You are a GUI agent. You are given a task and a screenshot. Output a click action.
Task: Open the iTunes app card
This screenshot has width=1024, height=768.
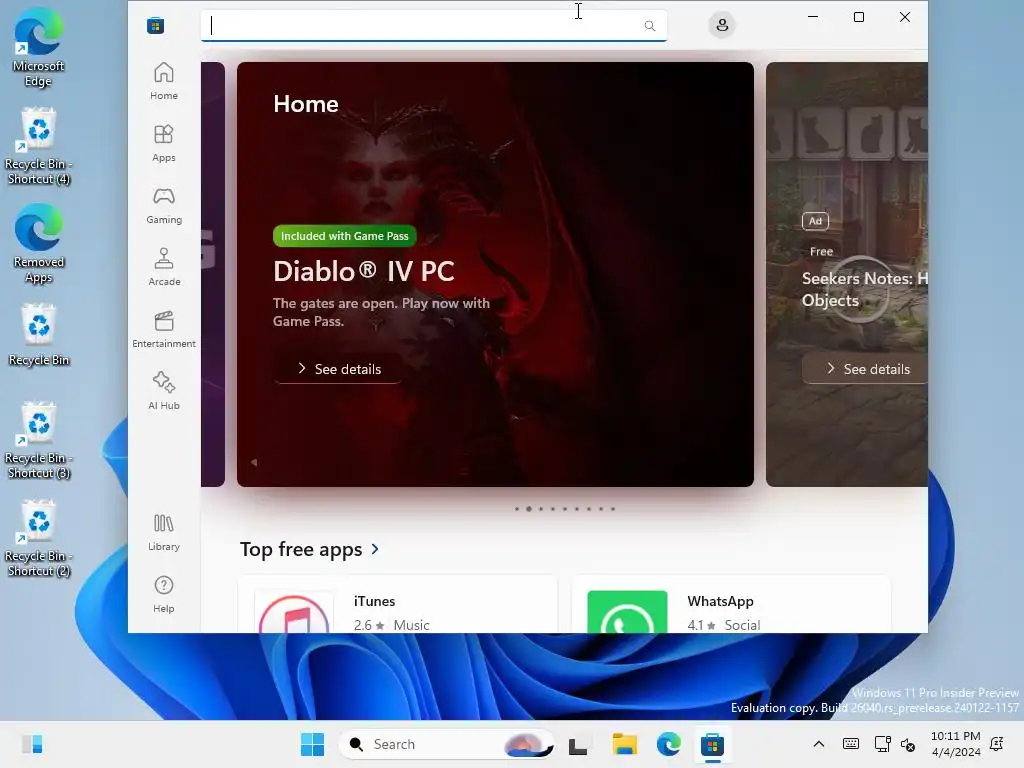pos(398,605)
